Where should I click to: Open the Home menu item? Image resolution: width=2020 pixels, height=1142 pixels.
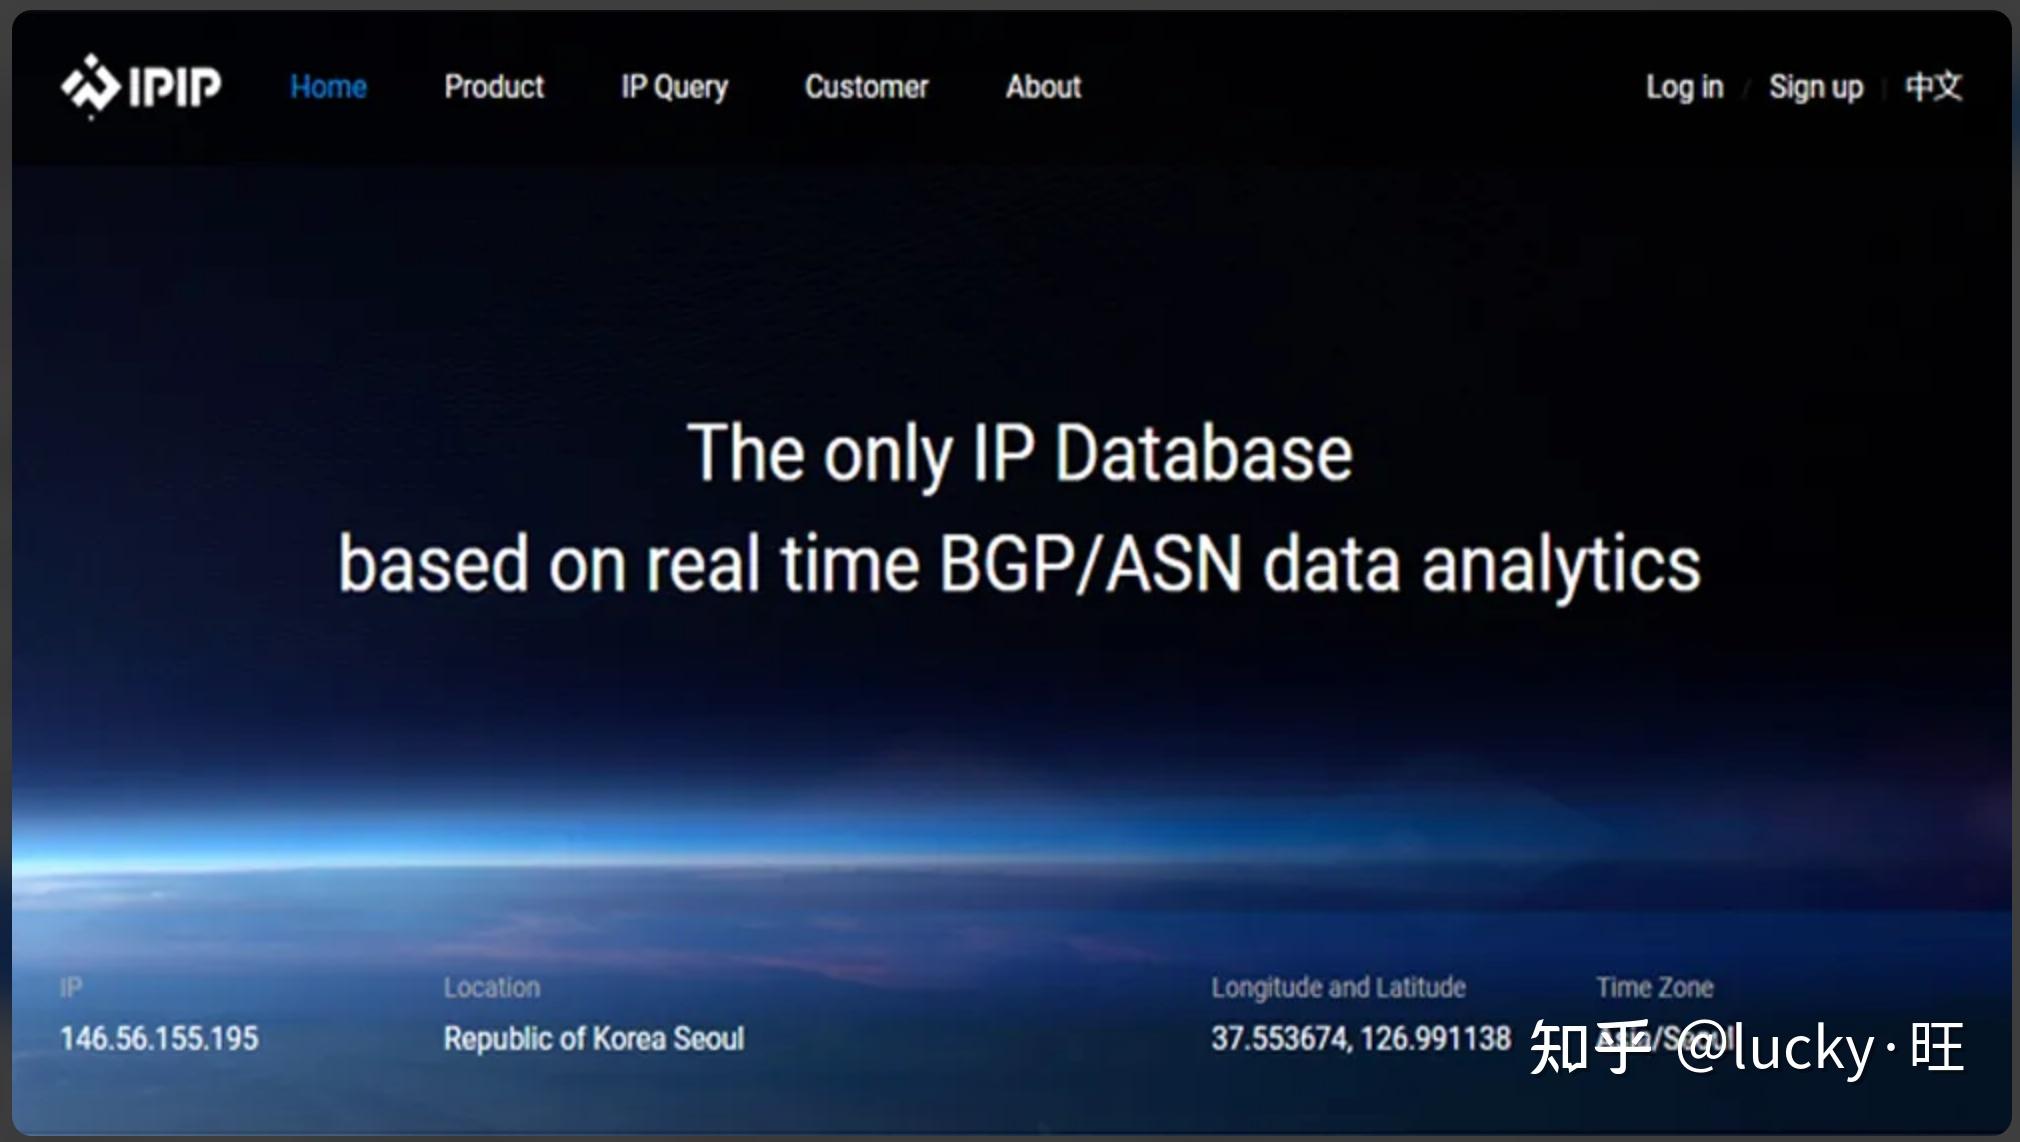click(328, 87)
